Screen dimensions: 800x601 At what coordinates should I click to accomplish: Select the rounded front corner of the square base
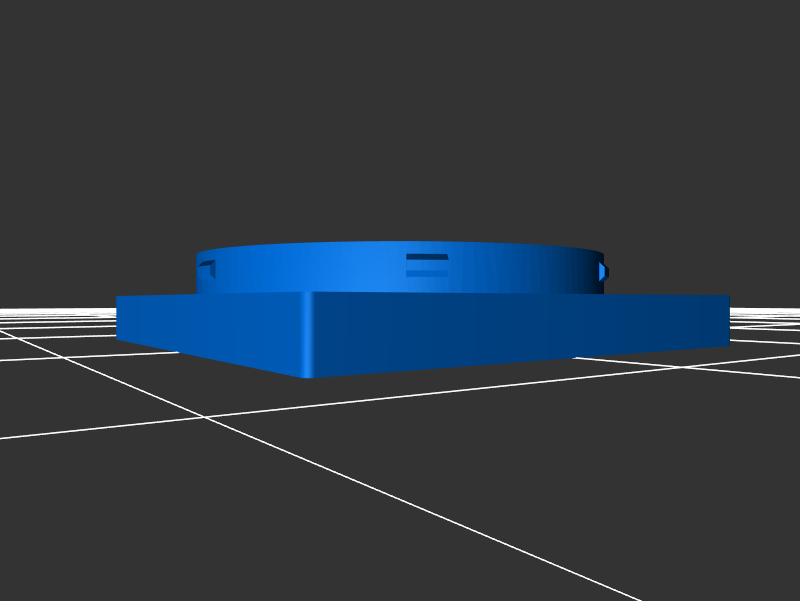pos(308,333)
